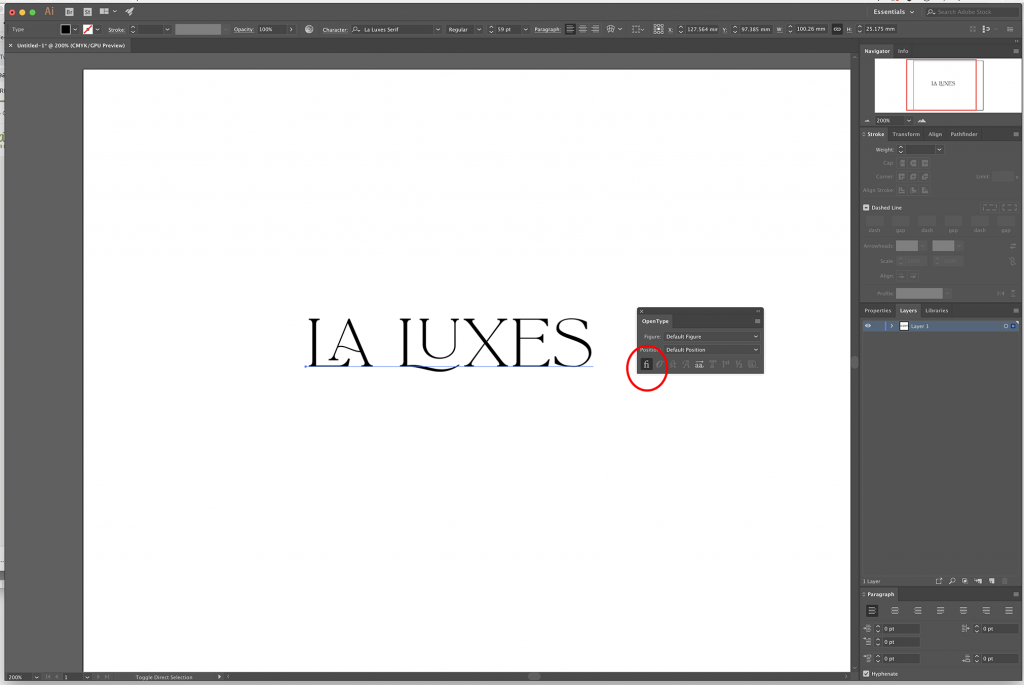Enable the Dashed Line option in Stroke panel
1024x685 pixels.
(x=866, y=207)
